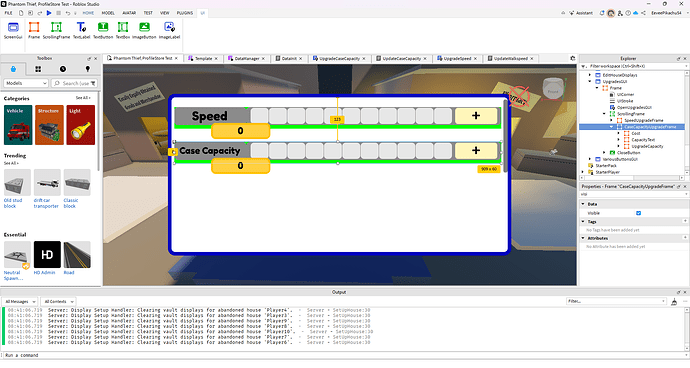Open the Toolbox search filter options
This screenshot has height=368, width=690.
click(93, 83)
